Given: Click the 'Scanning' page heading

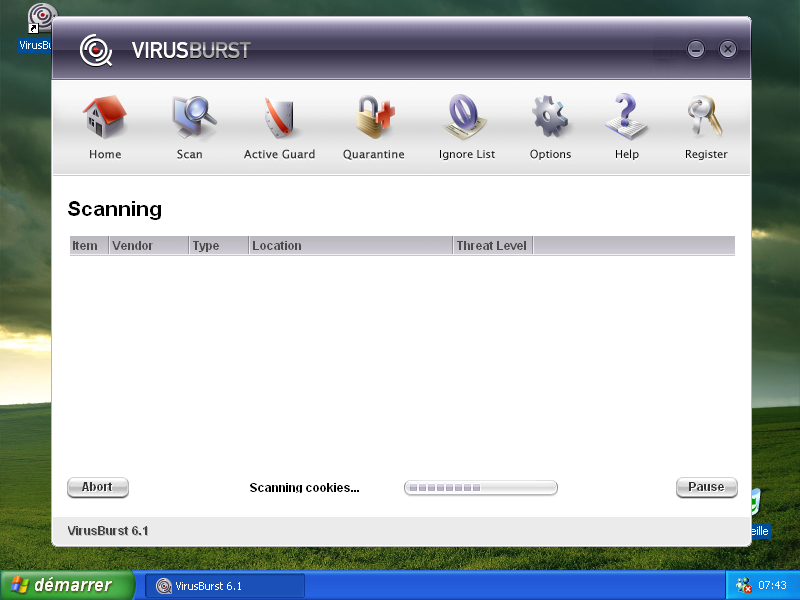Looking at the screenshot, I should pos(115,209).
